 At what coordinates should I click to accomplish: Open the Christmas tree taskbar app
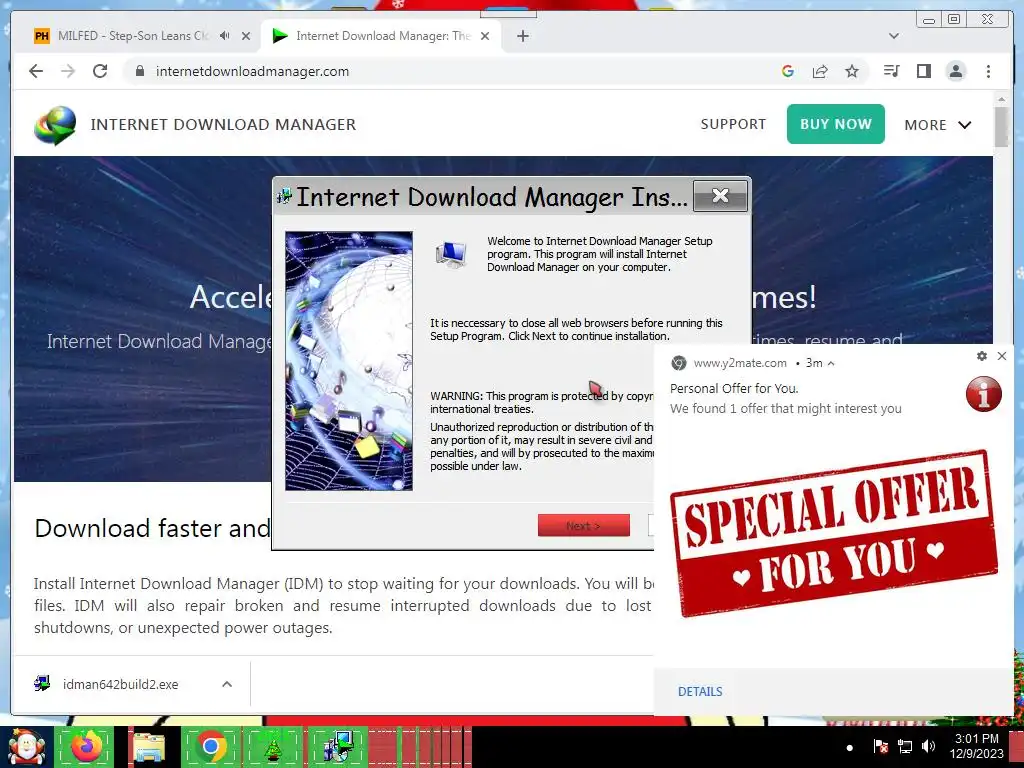(x=273, y=746)
